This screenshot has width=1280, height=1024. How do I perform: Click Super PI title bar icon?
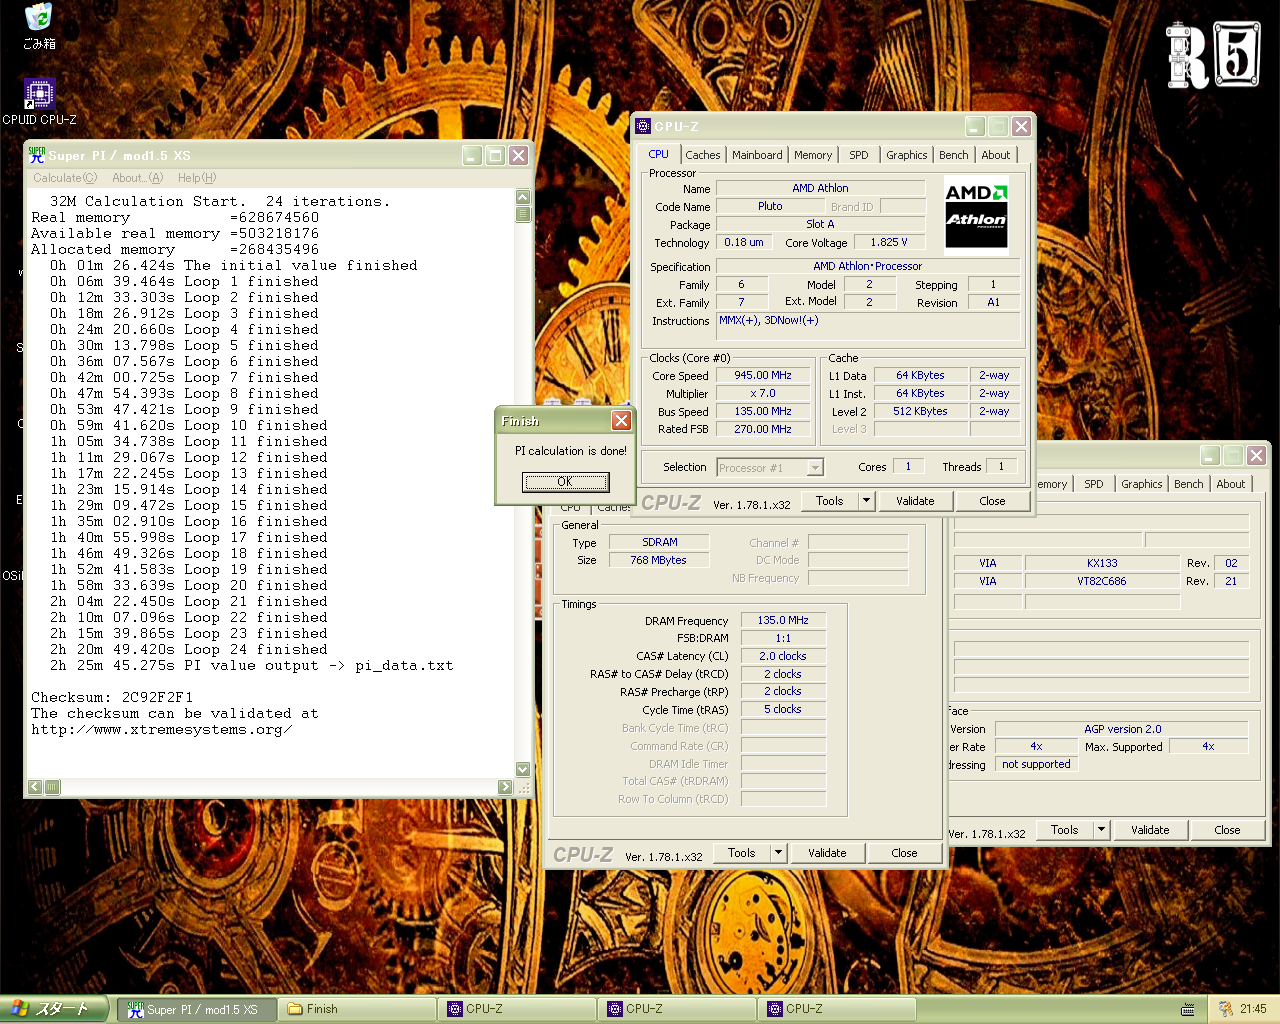pyautogui.click(x=37, y=155)
